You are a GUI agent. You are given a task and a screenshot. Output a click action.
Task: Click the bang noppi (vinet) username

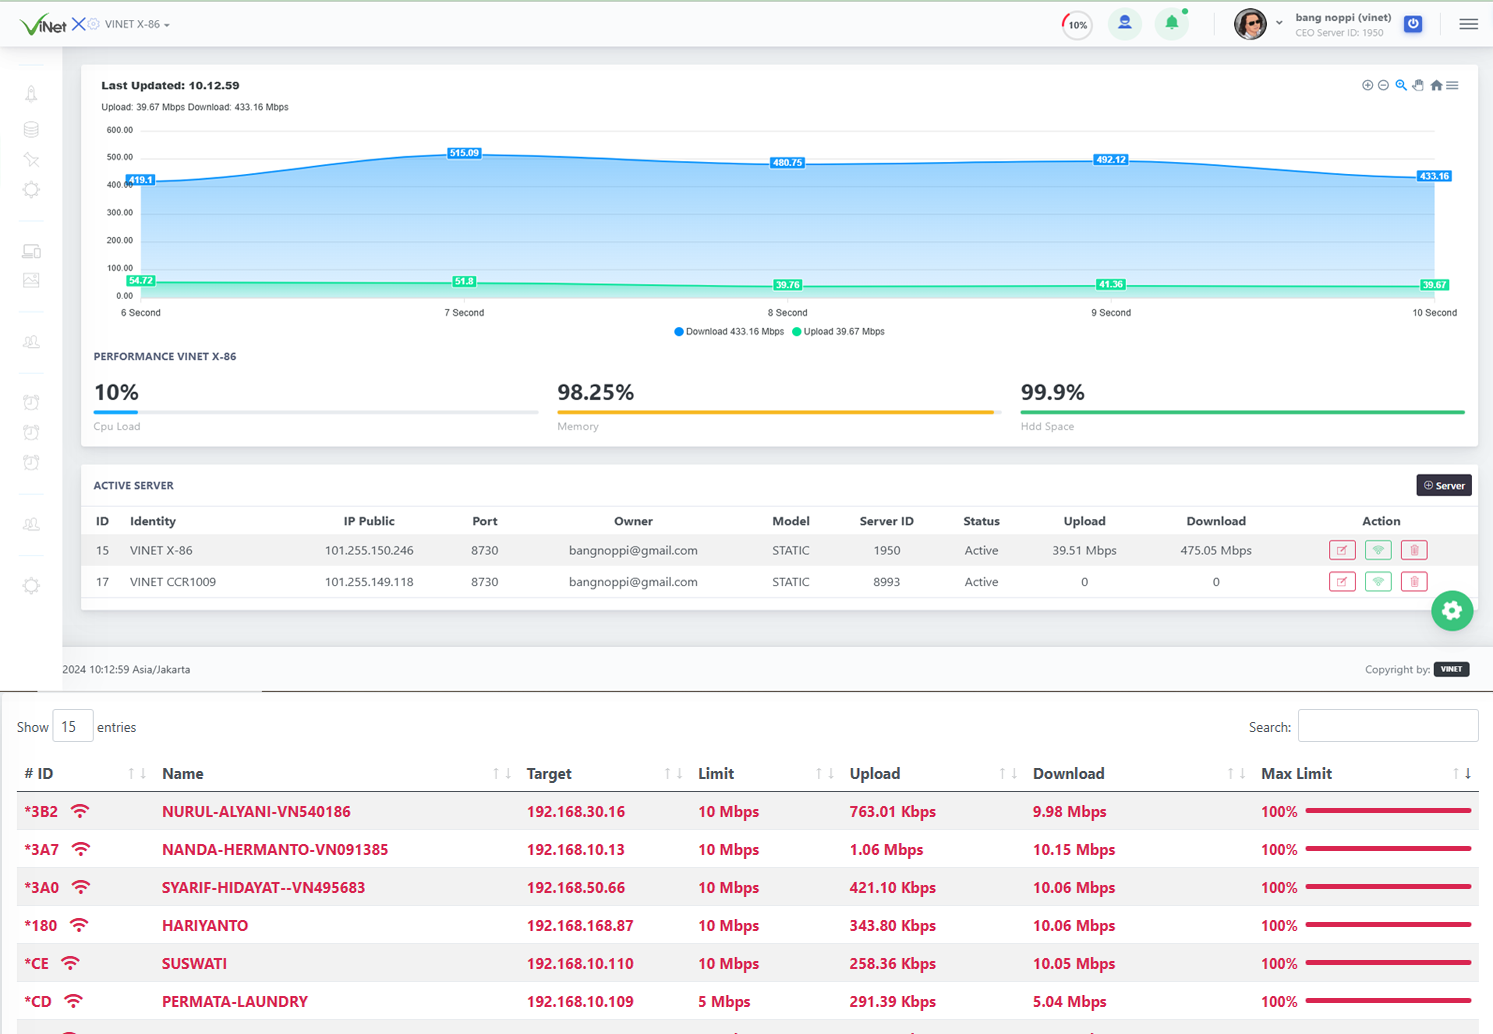[x=1343, y=17]
